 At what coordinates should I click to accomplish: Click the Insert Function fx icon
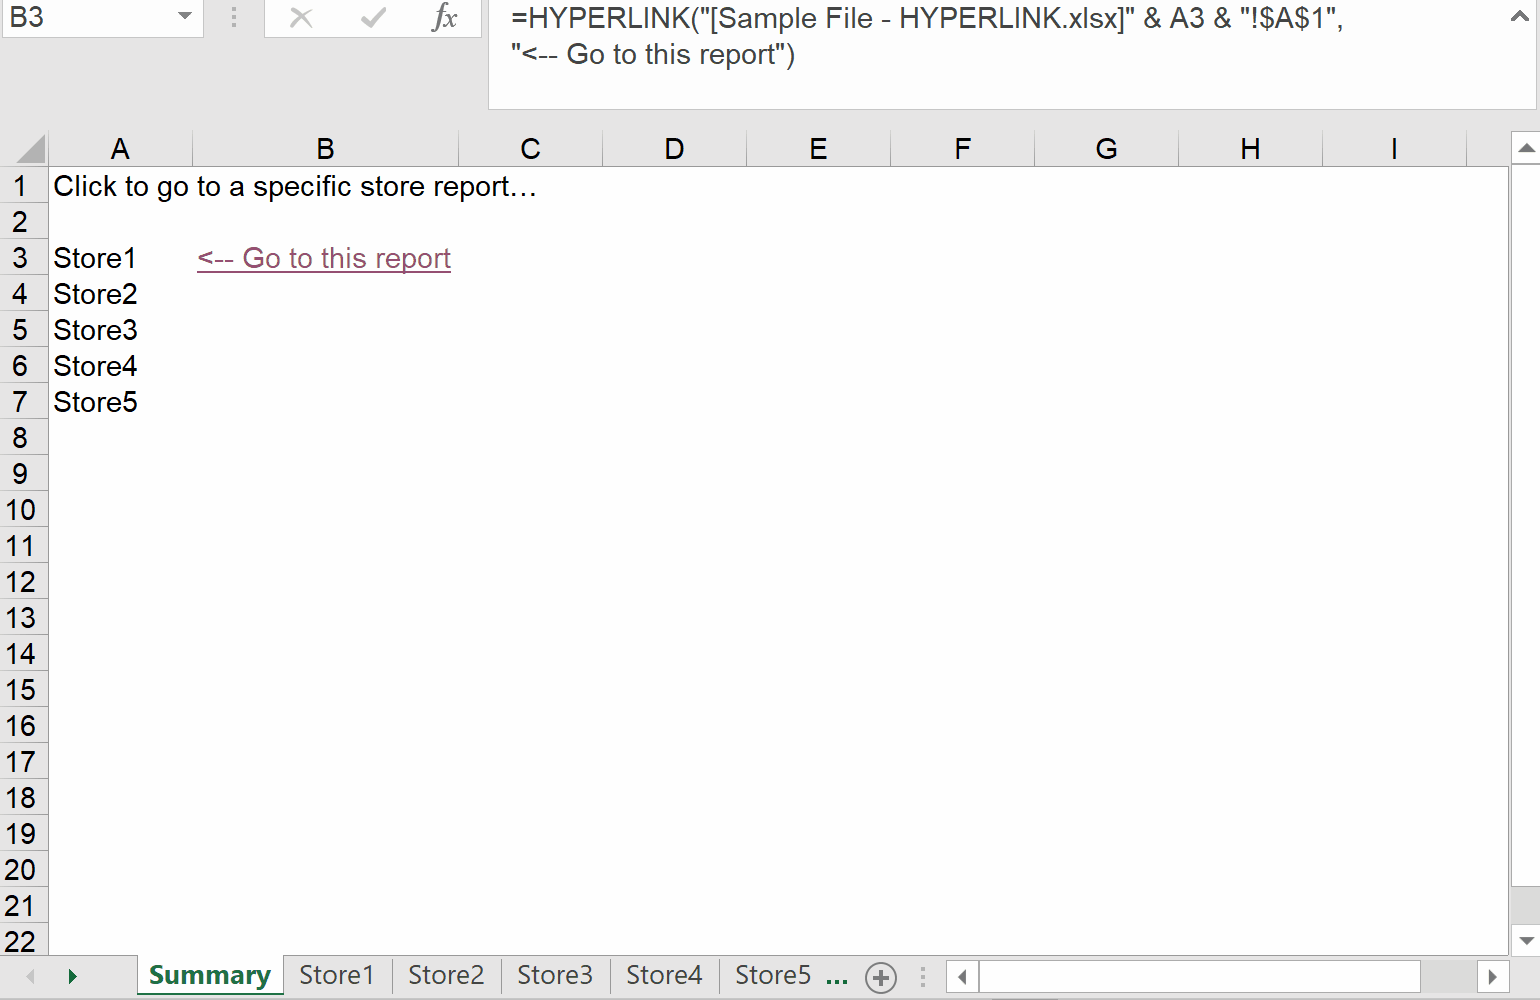pos(444,18)
